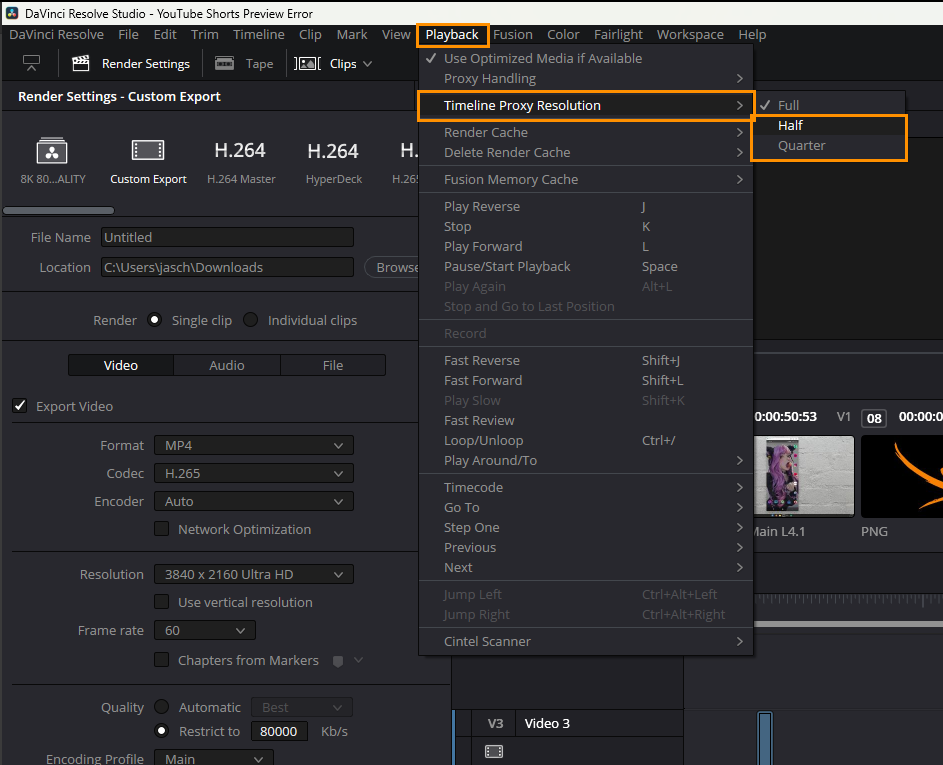
Task: Enable Use vertical resolution checkbox
Action: pos(161,602)
